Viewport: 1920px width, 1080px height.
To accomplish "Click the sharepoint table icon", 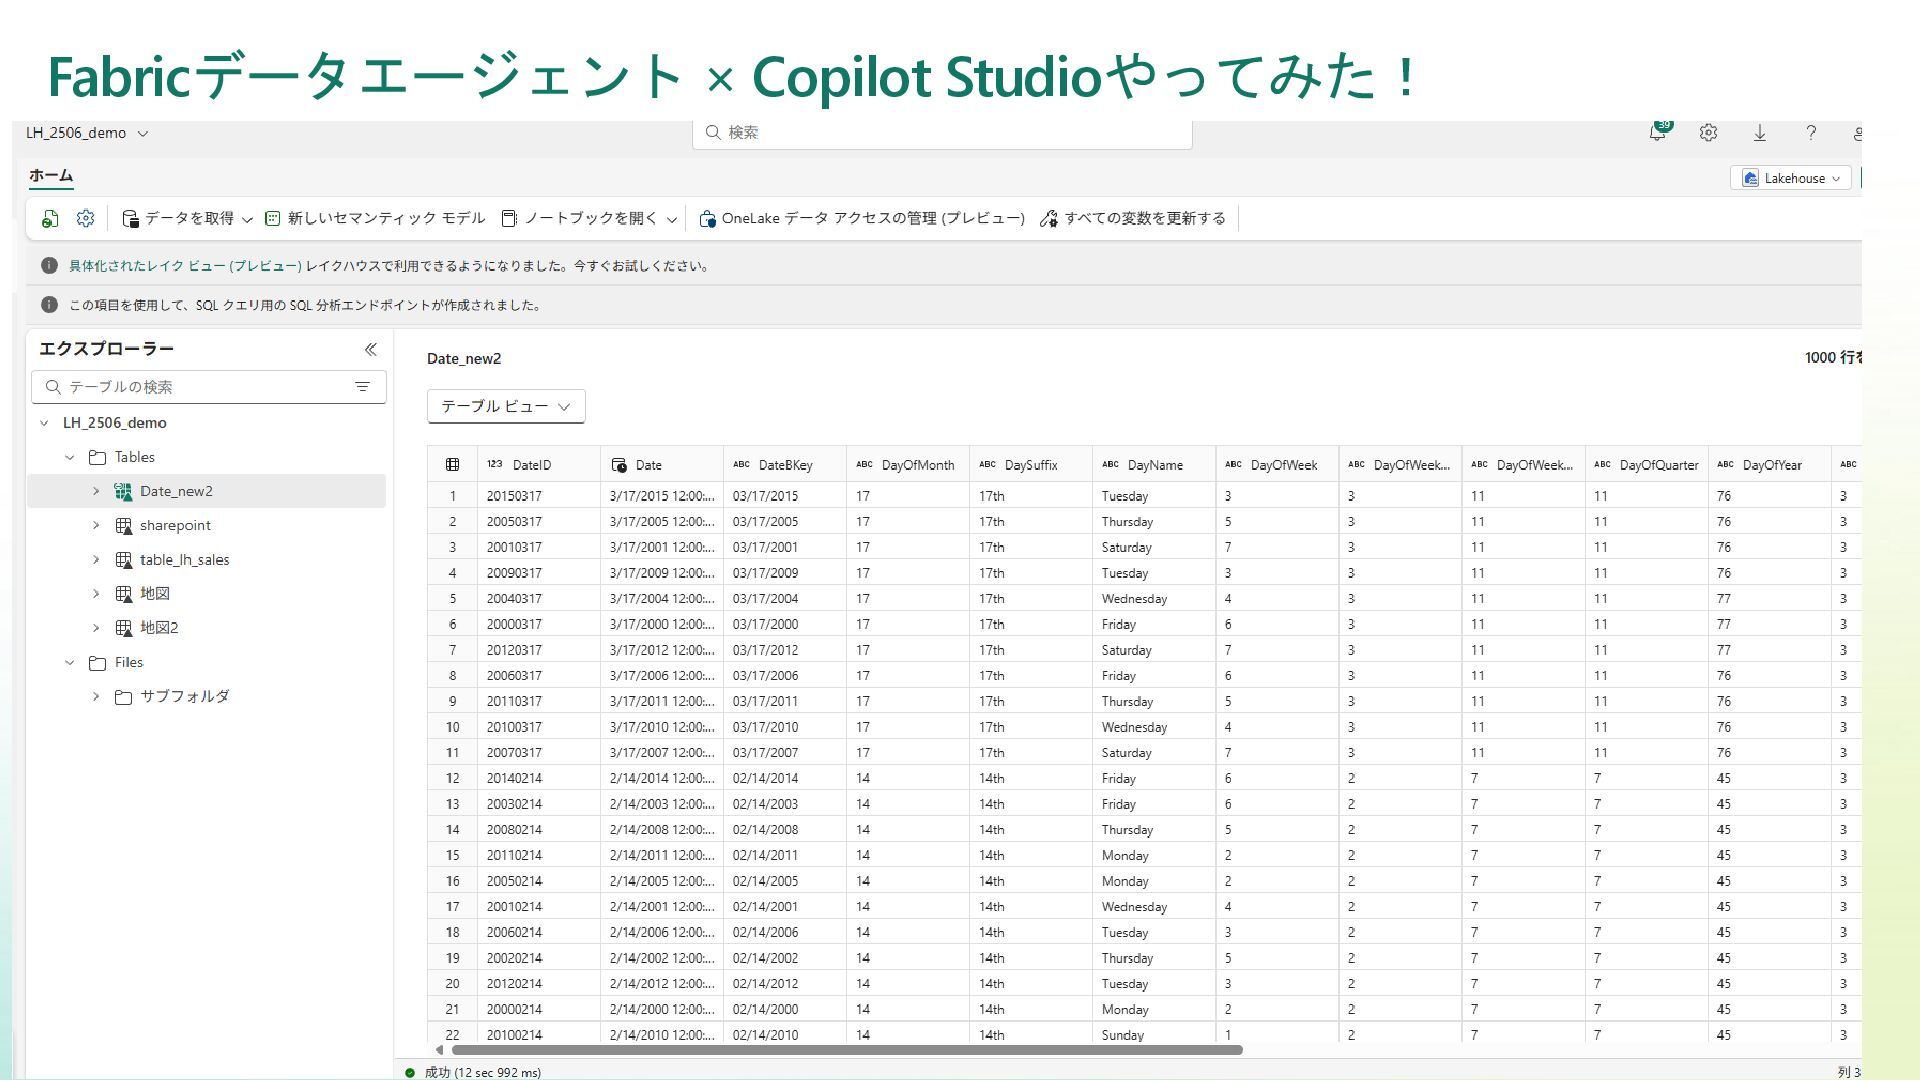I will 124,525.
